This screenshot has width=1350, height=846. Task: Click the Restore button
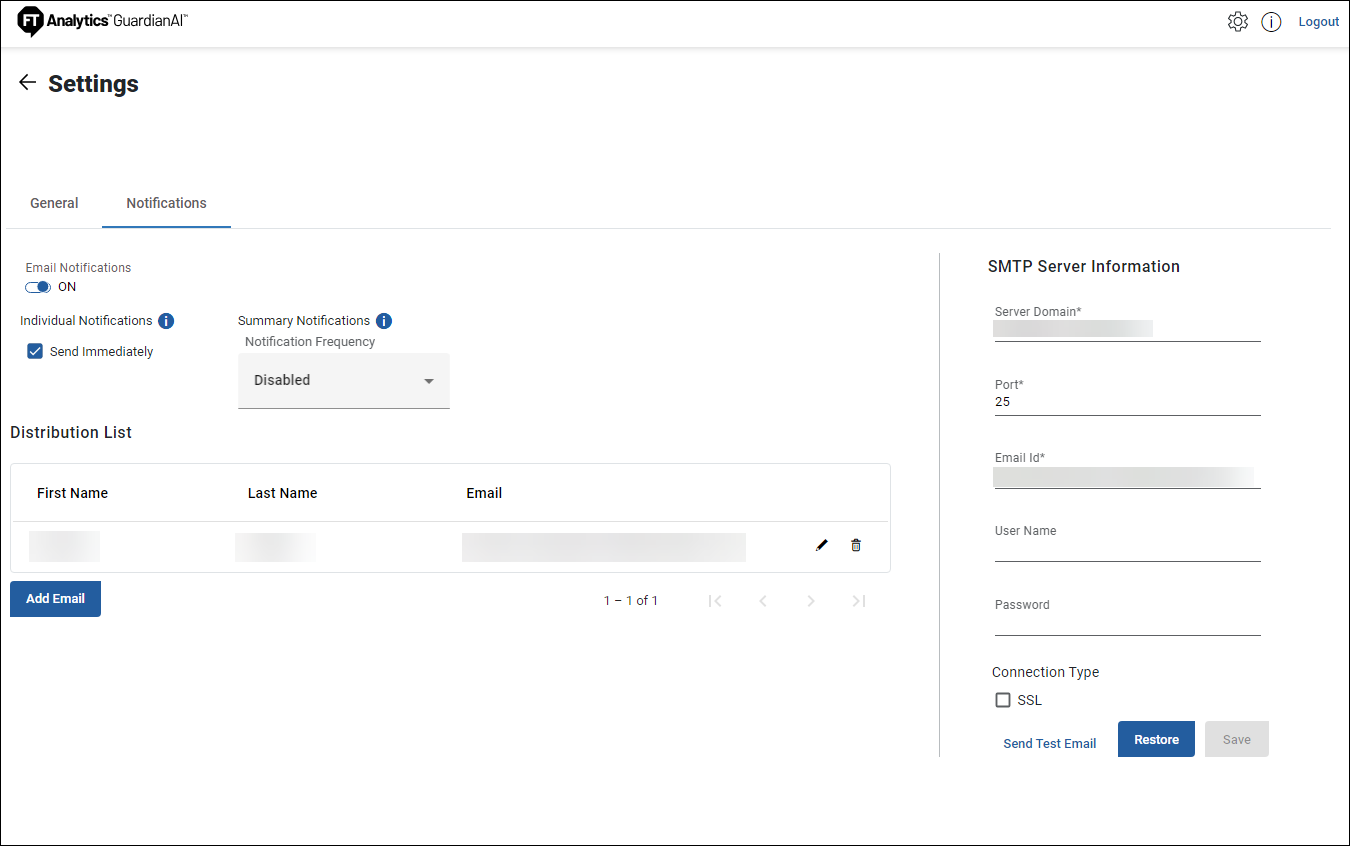click(x=1156, y=739)
